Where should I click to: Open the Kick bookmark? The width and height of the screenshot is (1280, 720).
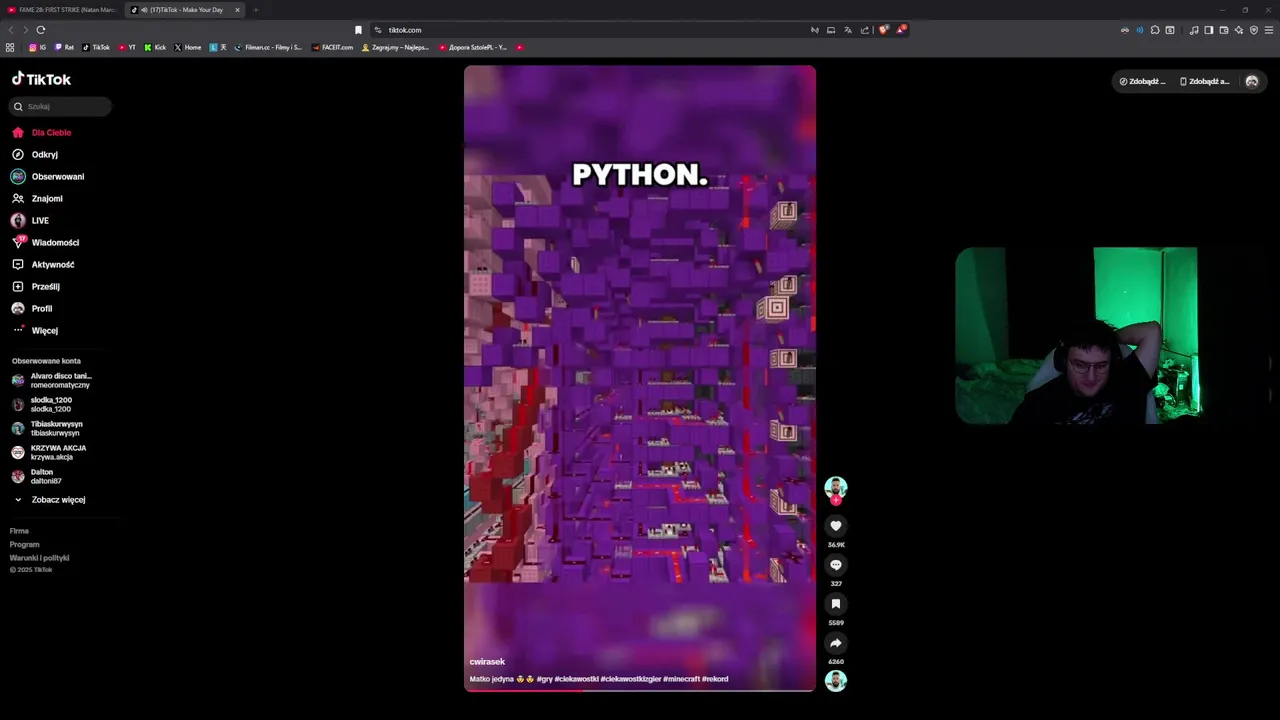155,47
